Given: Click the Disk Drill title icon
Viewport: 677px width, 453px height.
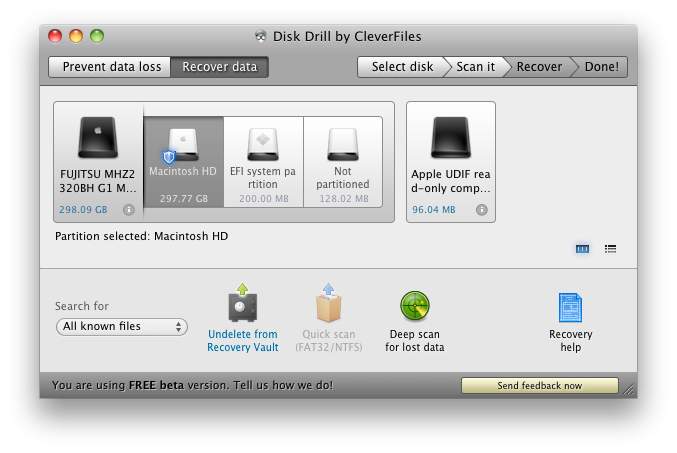Looking at the screenshot, I should point(260,36).
